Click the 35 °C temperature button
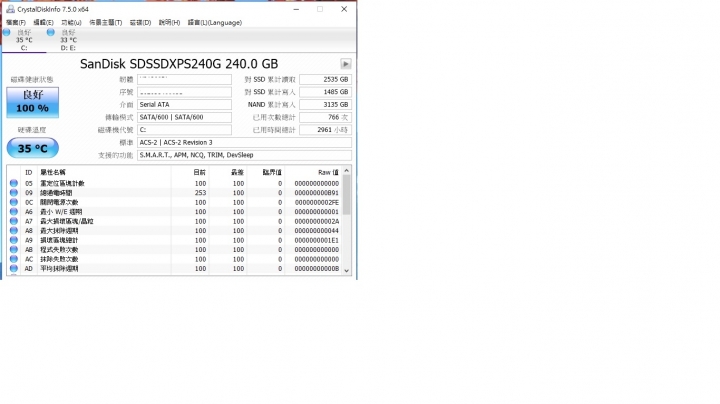Viewport: 720px width, 404px height. [33, 148]
